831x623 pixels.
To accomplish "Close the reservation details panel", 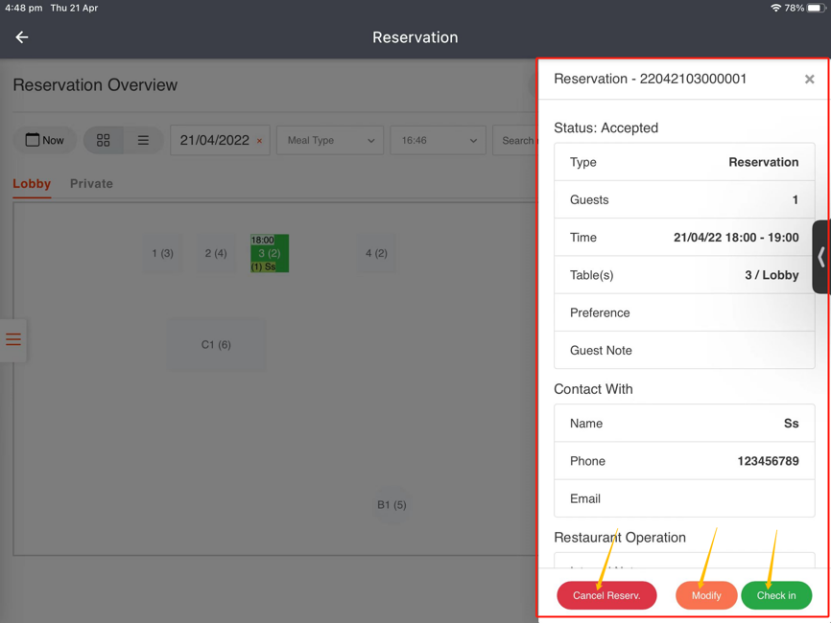I will pos(809,80).
